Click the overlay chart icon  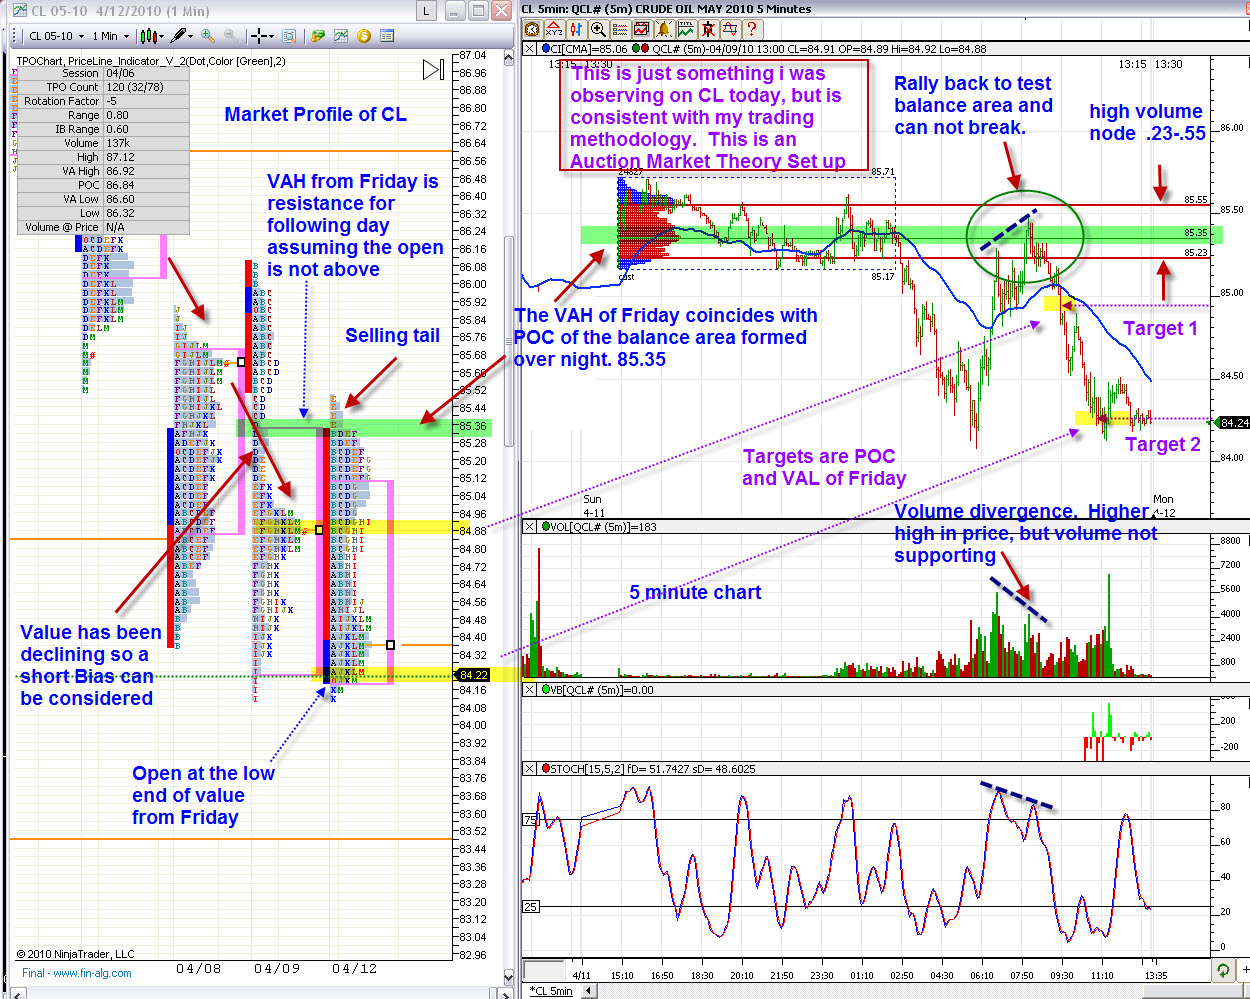642,29
